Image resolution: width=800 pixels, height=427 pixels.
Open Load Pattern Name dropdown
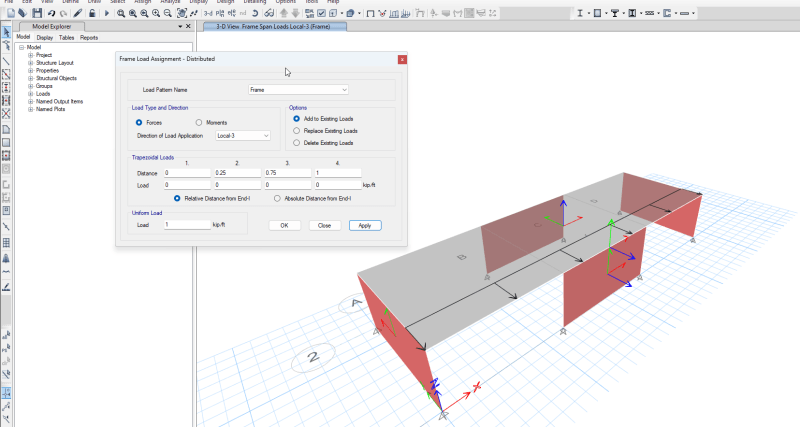point(298,90)
